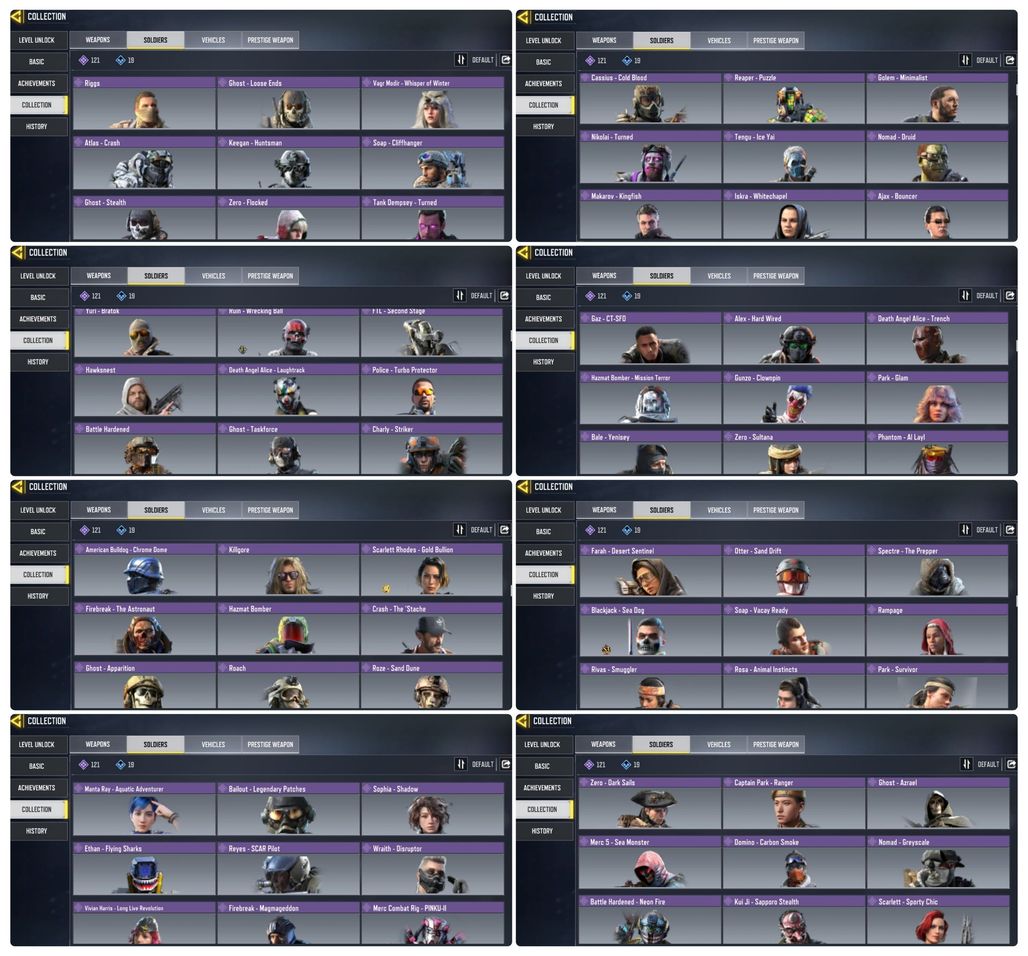The width and height of the screenshot is (1028, 956).
Task: Click purple currency icon in the Killgore panel
Action: point(85,530)
